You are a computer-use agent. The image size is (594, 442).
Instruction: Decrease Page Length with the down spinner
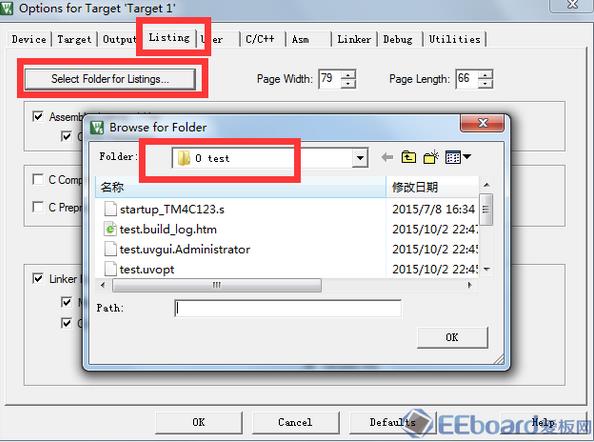(x=485, y=84)
